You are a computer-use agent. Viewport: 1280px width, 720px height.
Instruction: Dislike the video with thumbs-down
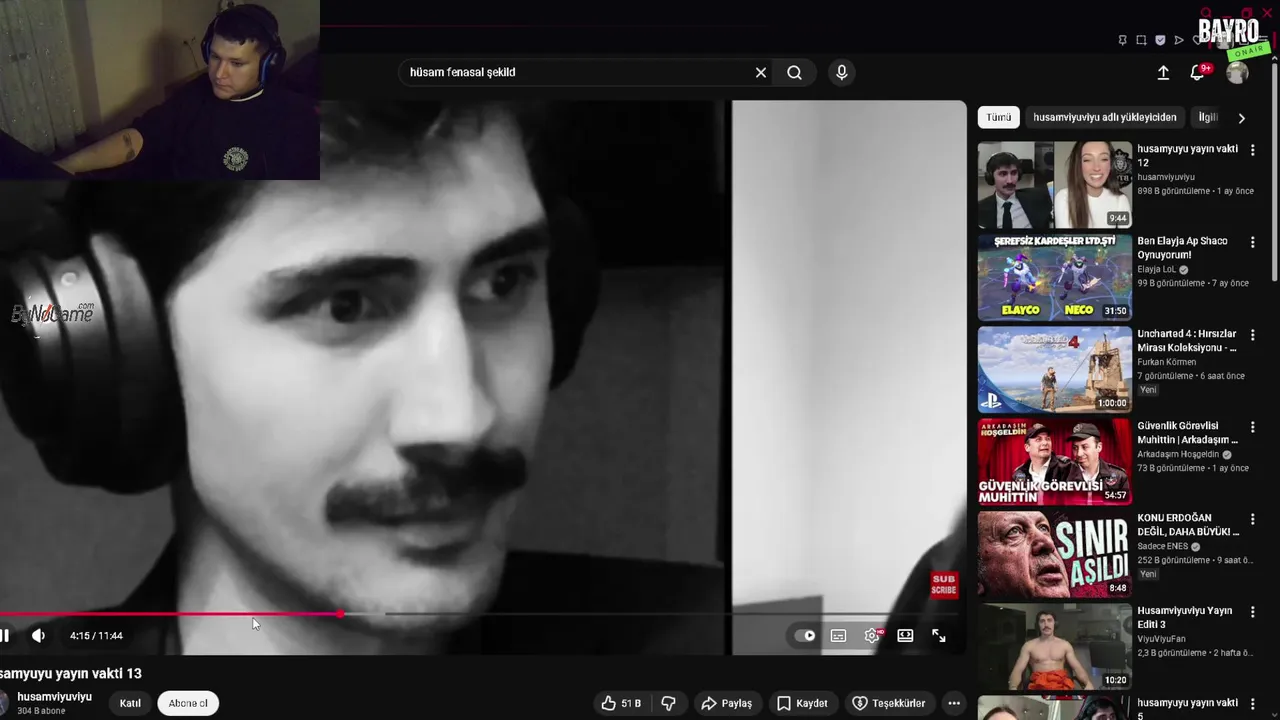pyautogui.click(x=668, y=703)
